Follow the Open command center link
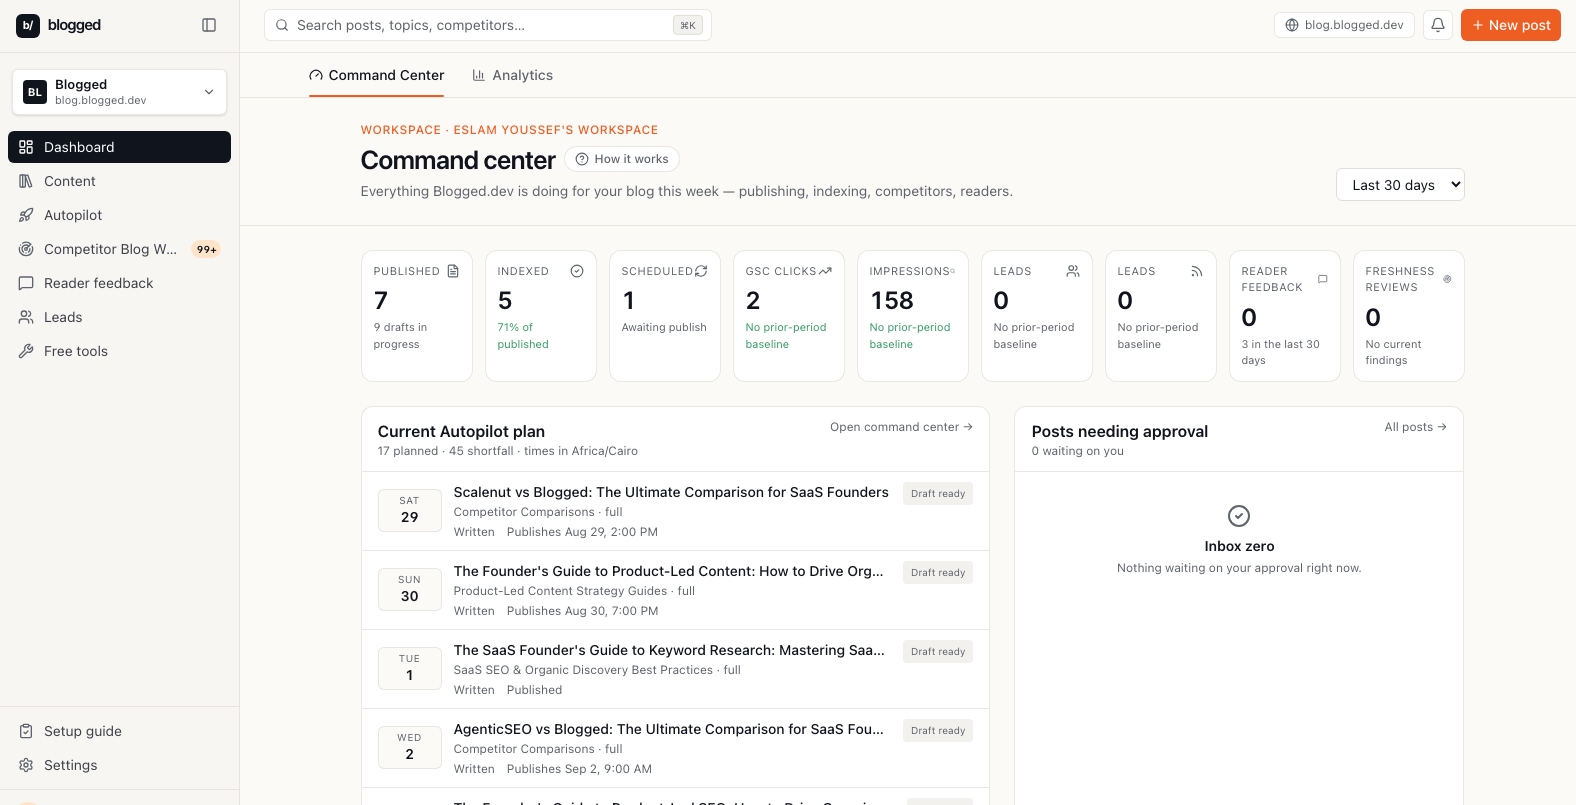Image resolution: width=1576 pixels, height=805 pixels. 901,427
